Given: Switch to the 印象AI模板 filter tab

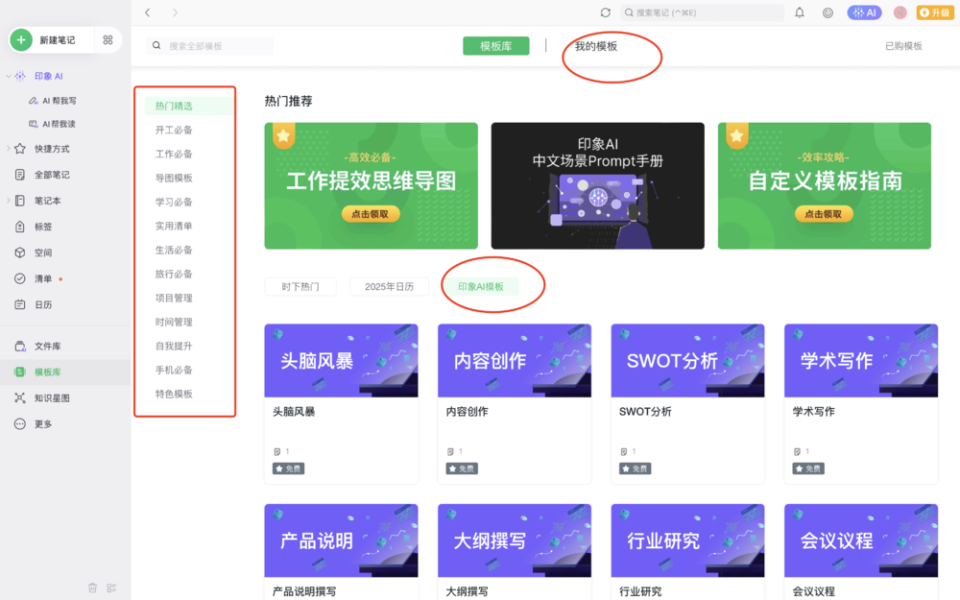Looking at the screenshot, I should (481, 287).
